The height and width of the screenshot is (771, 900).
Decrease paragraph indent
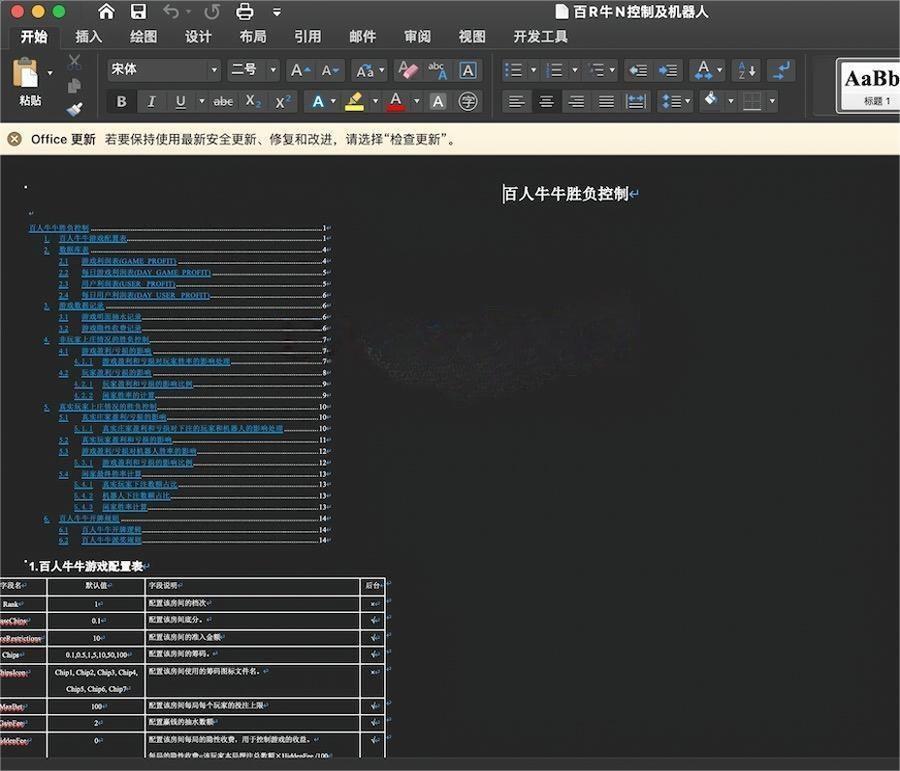[x=638, y=71]
